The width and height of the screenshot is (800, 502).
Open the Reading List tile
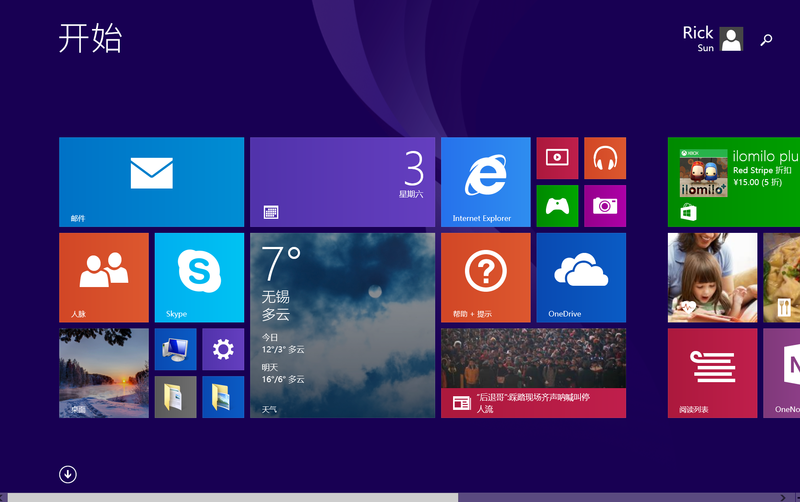[x=712, y=373]
